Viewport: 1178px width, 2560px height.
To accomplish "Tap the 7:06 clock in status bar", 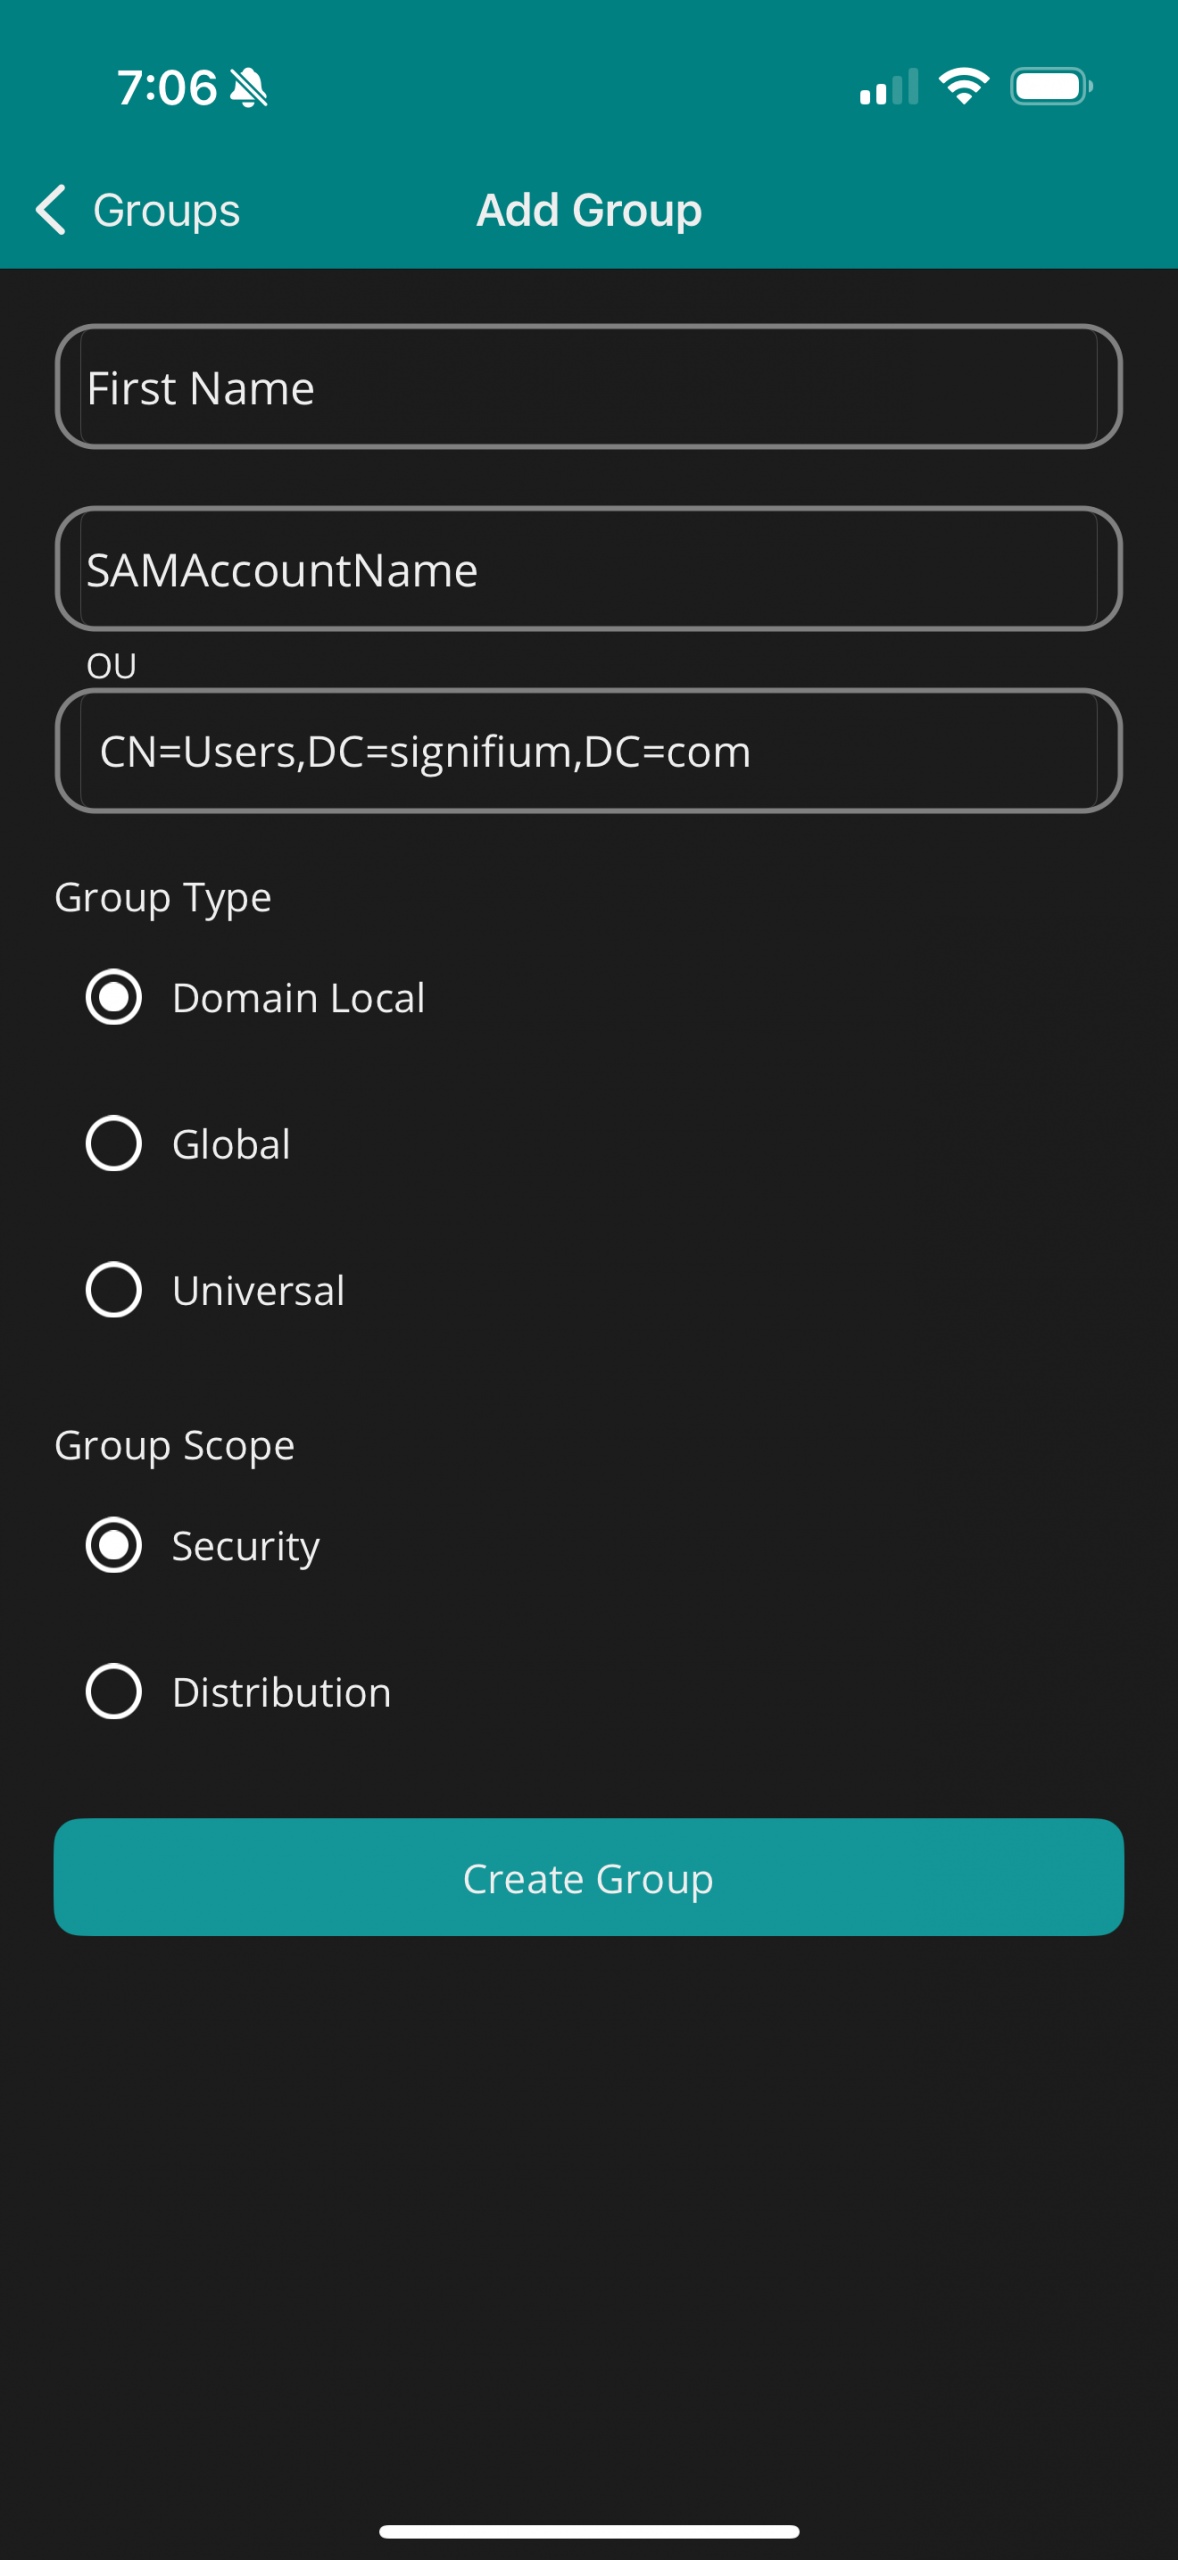I will pyautogui.click(x=166, y=88).
